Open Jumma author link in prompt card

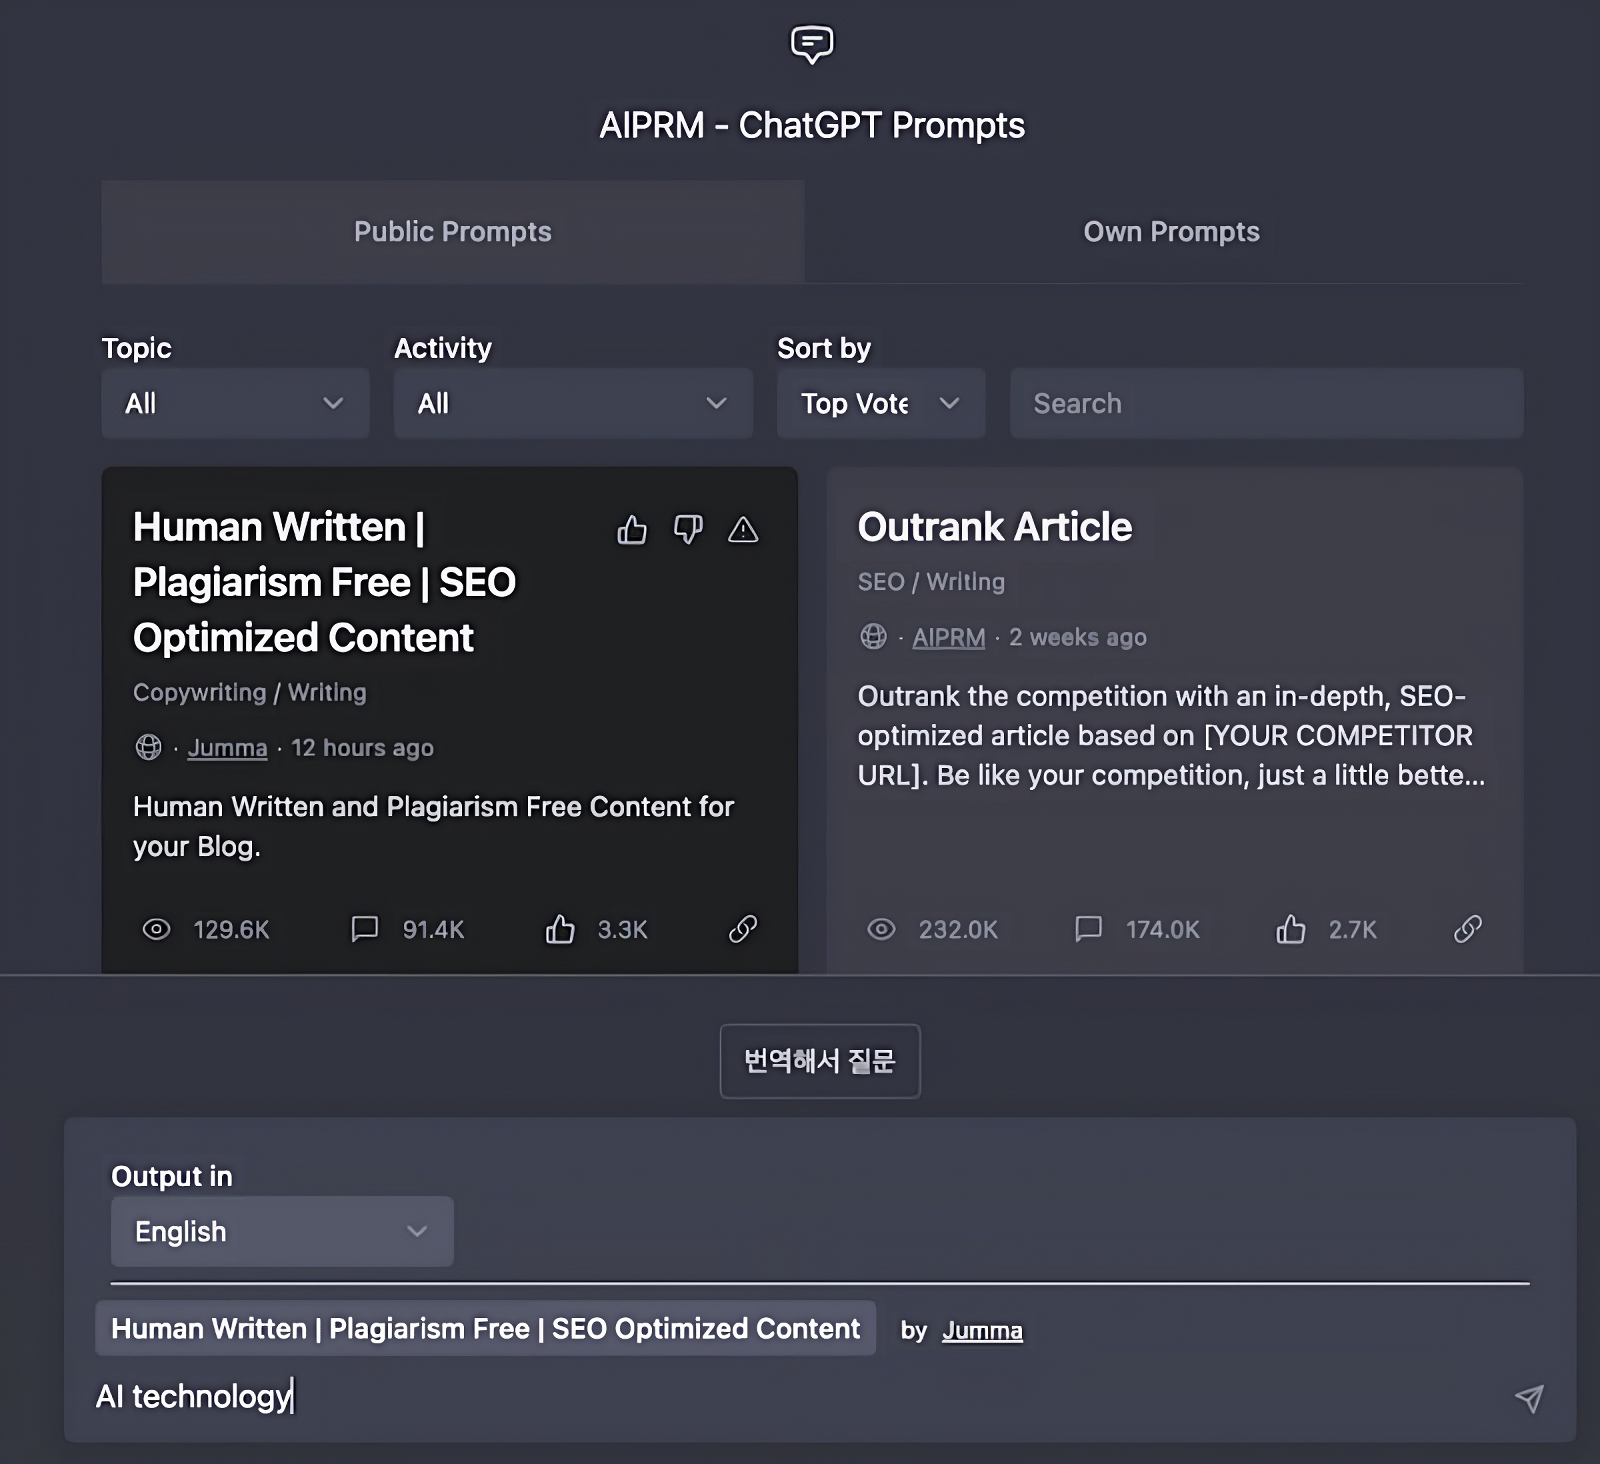227,747
